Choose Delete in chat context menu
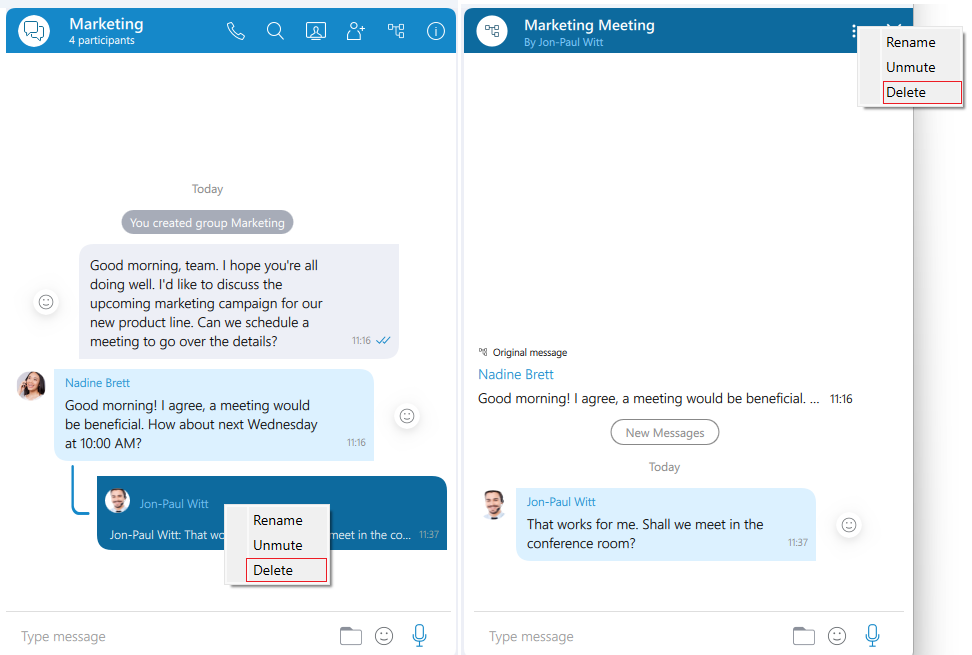Image resolution: width=972 pixels, height=655 pixels. [x=286, y=570]
